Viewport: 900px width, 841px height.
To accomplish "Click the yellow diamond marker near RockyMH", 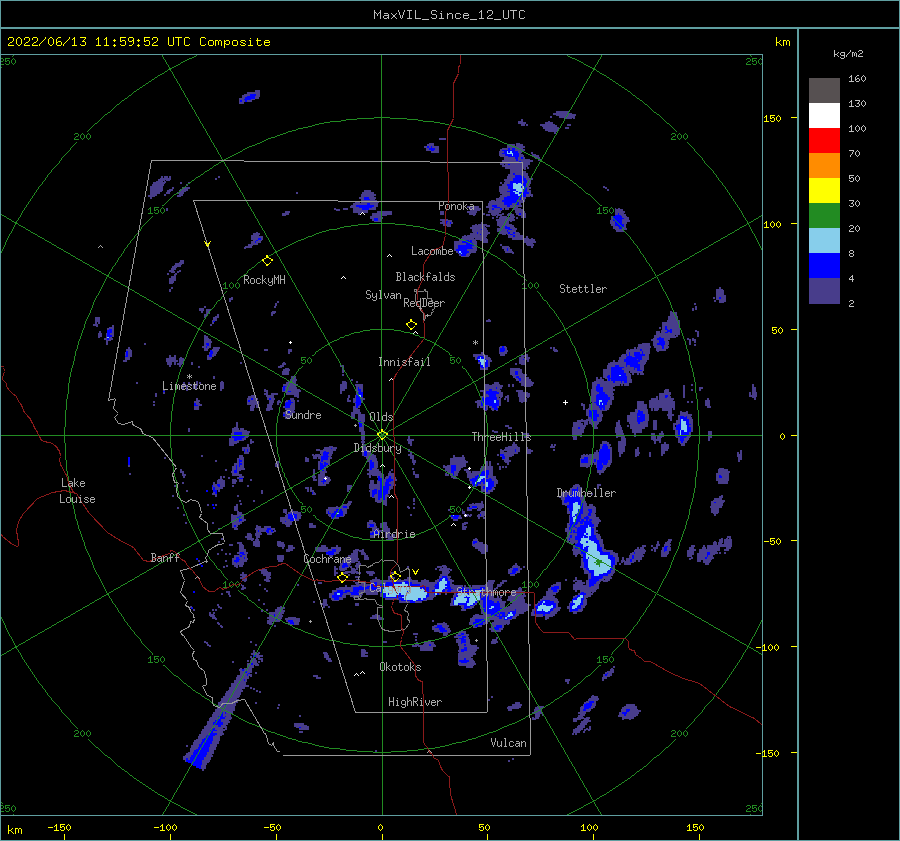I will click(267, 261).
